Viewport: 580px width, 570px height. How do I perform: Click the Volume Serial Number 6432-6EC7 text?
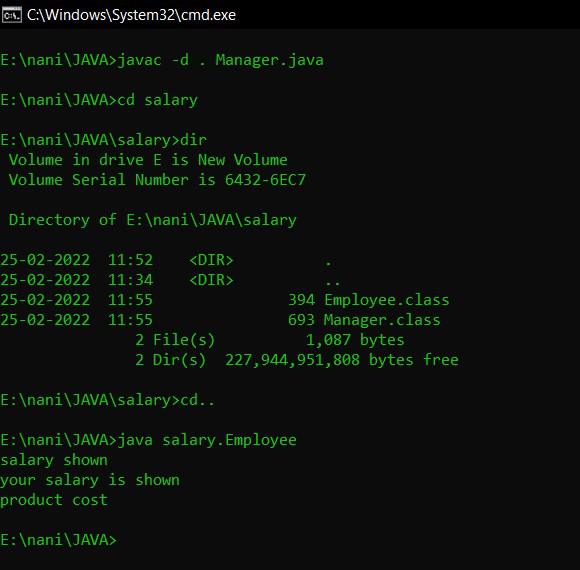point(157,180)
